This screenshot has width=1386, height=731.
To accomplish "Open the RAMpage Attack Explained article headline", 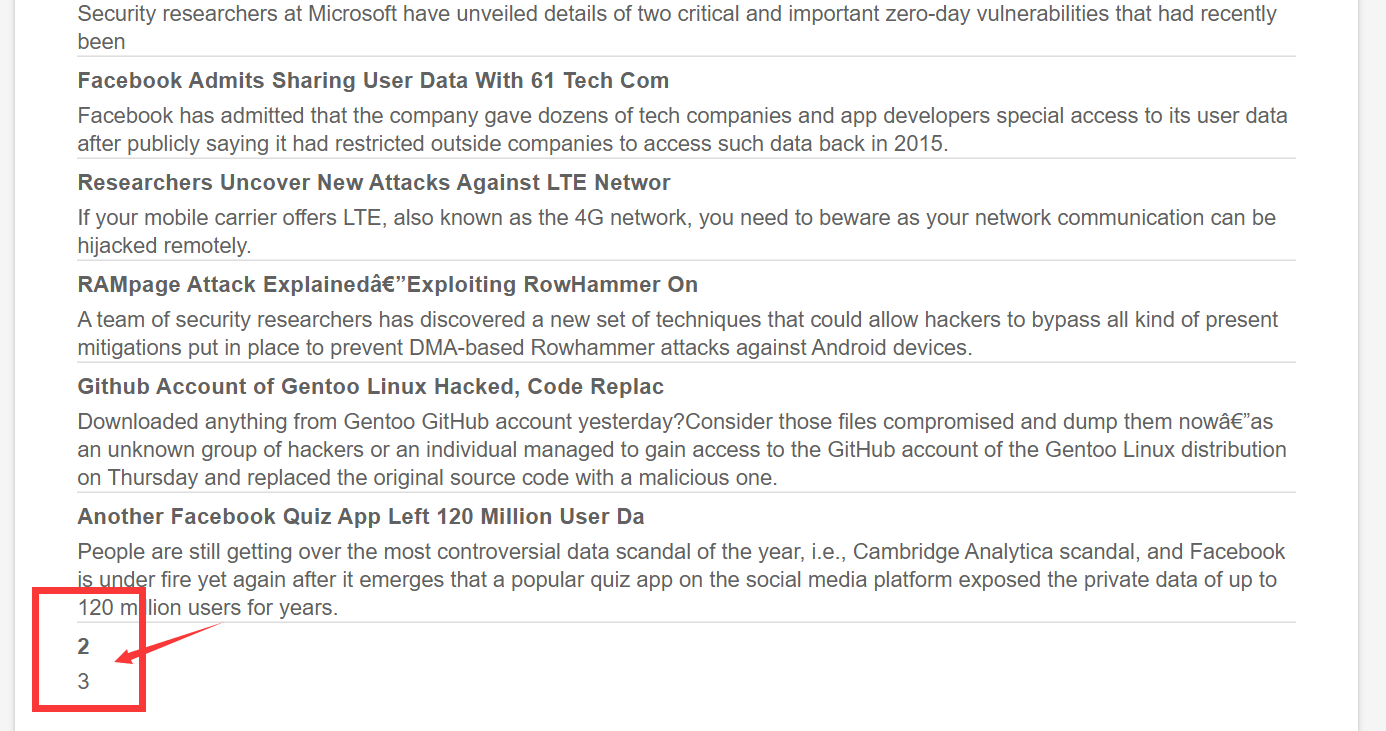I will pos(387,285).
